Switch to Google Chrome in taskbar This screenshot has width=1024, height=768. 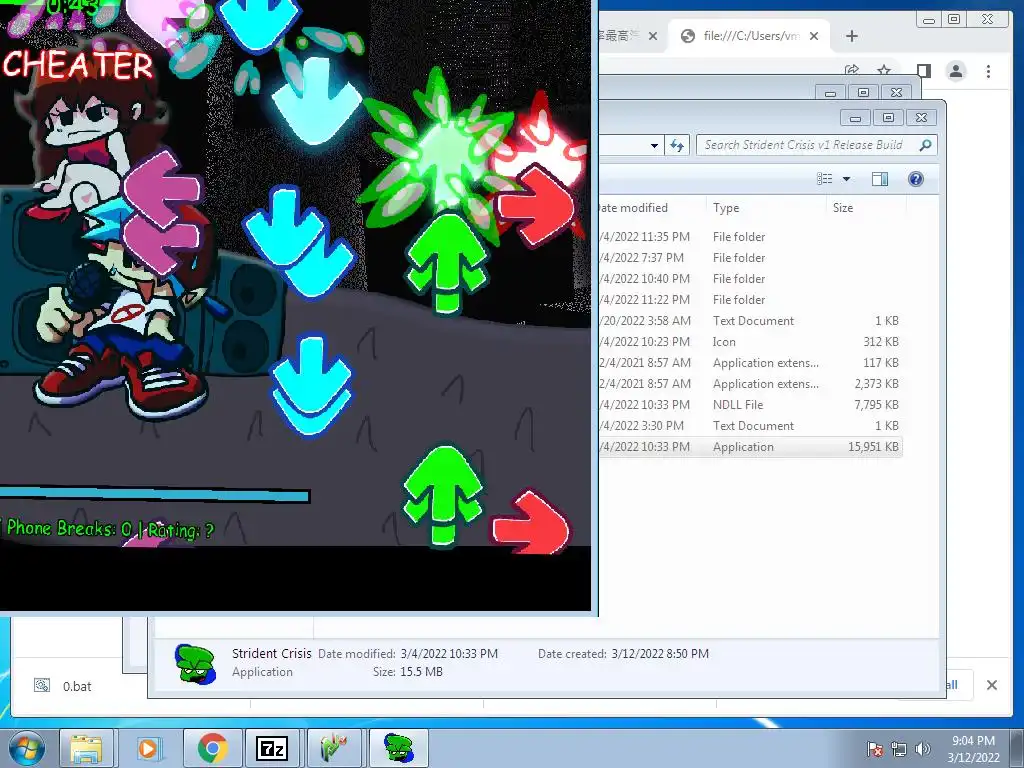[x=212, y=748]
